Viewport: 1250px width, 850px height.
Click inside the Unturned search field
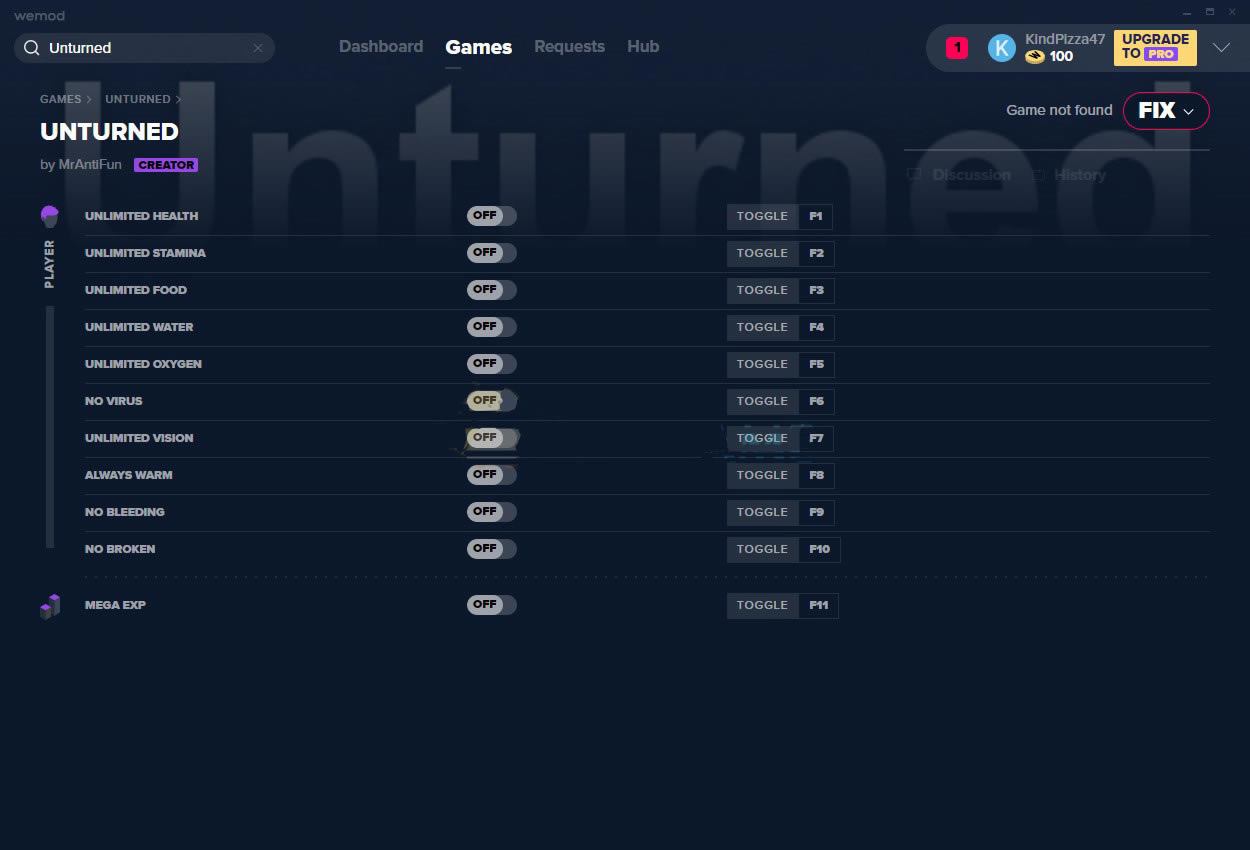(140, 47)
